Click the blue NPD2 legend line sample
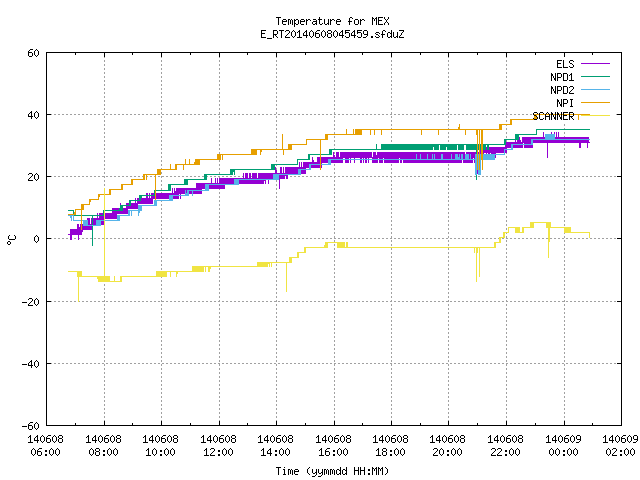Image resolution: width=640 pixels, height=480 pixels. 595,89
